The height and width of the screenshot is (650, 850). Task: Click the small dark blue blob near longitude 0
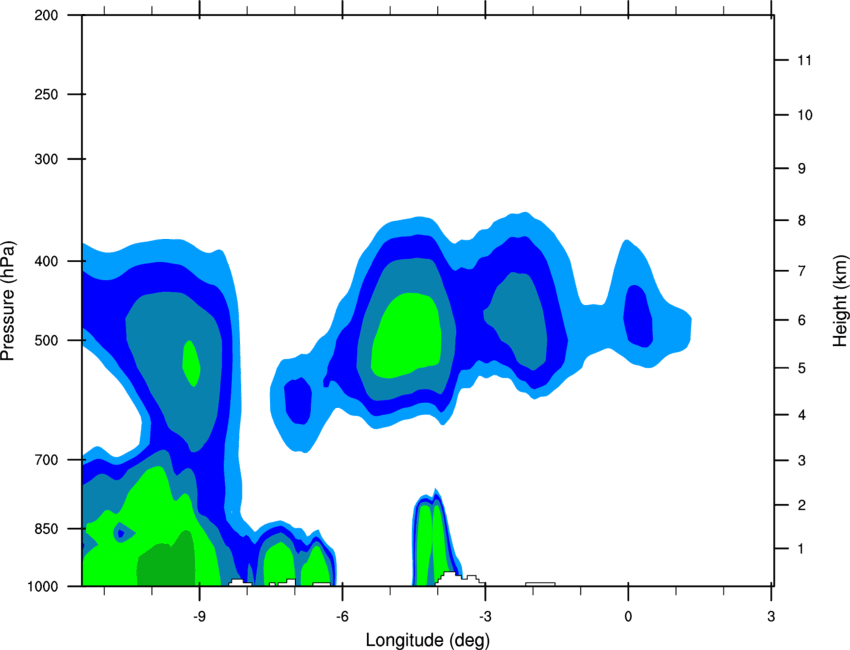click(x=638, y=316)
